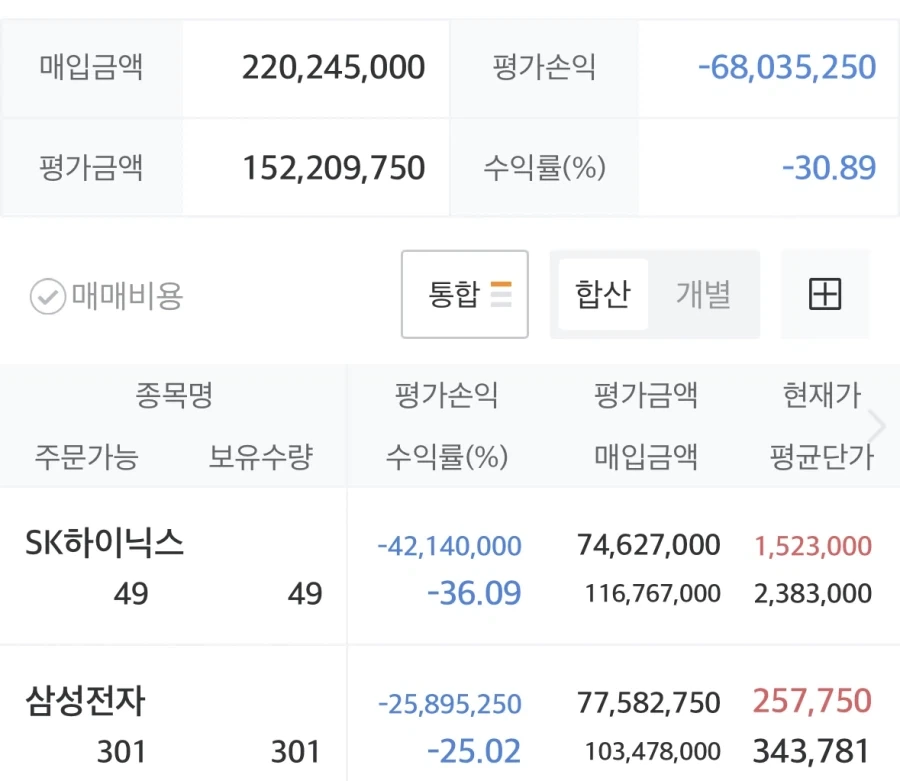Open the 통합 account dropdown

465,294
